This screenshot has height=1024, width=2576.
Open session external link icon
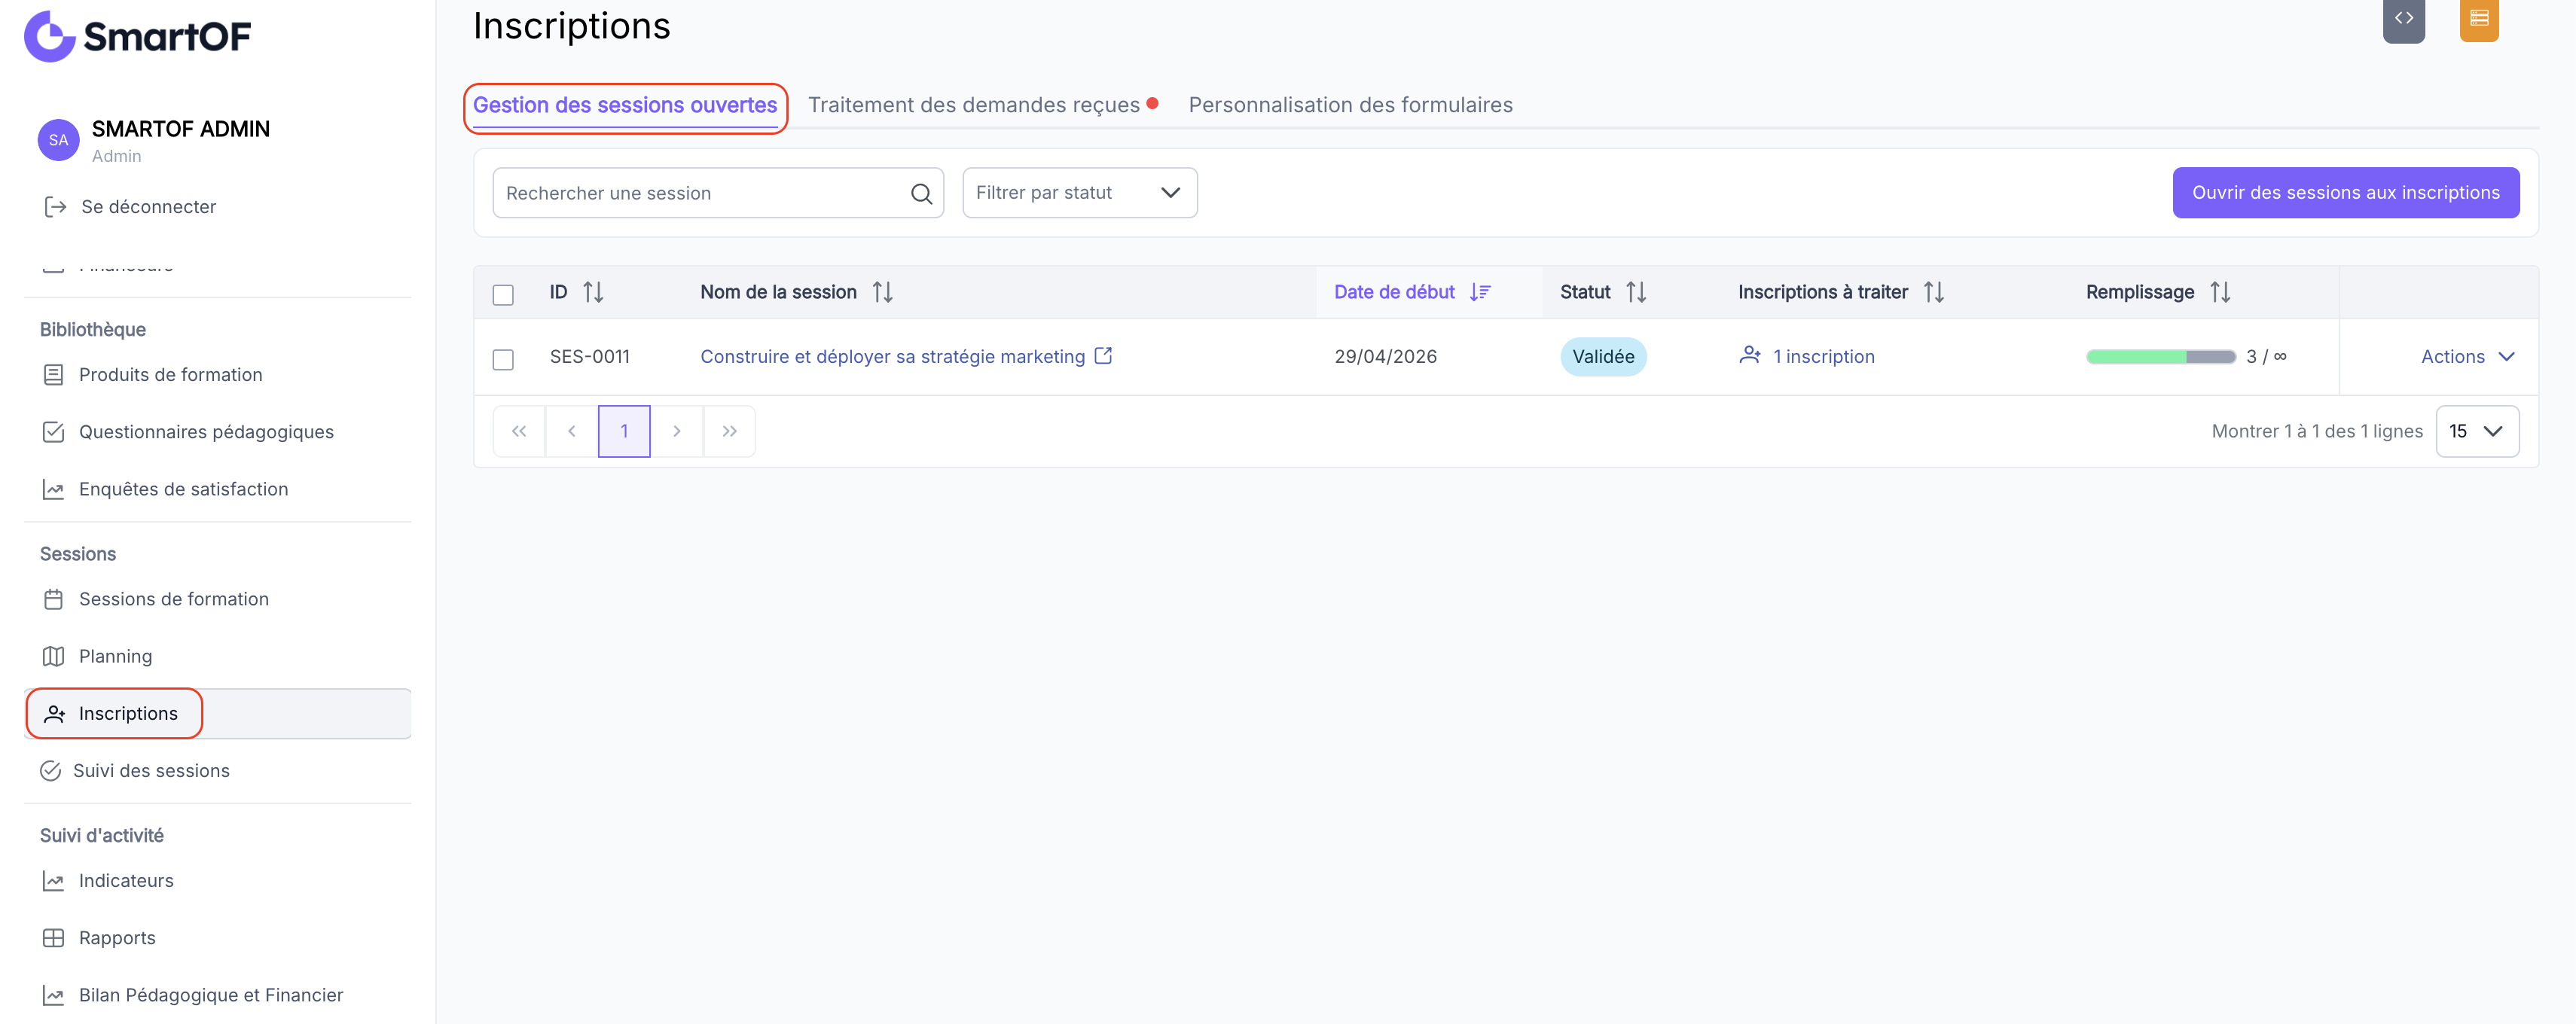[1103, 356]
